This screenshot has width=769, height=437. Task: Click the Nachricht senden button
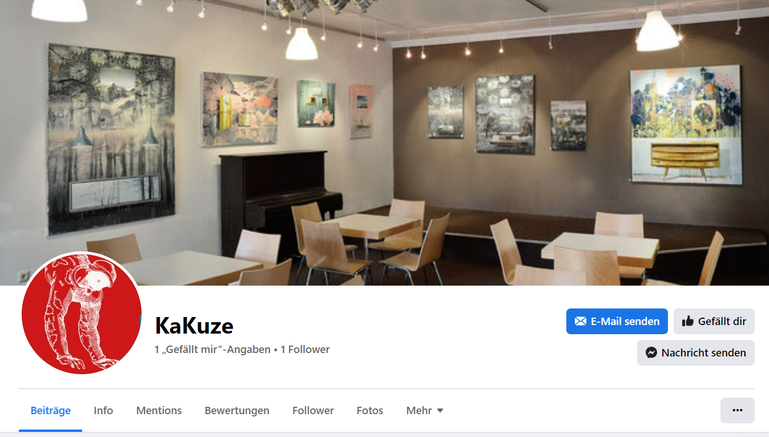click(695, 353)
